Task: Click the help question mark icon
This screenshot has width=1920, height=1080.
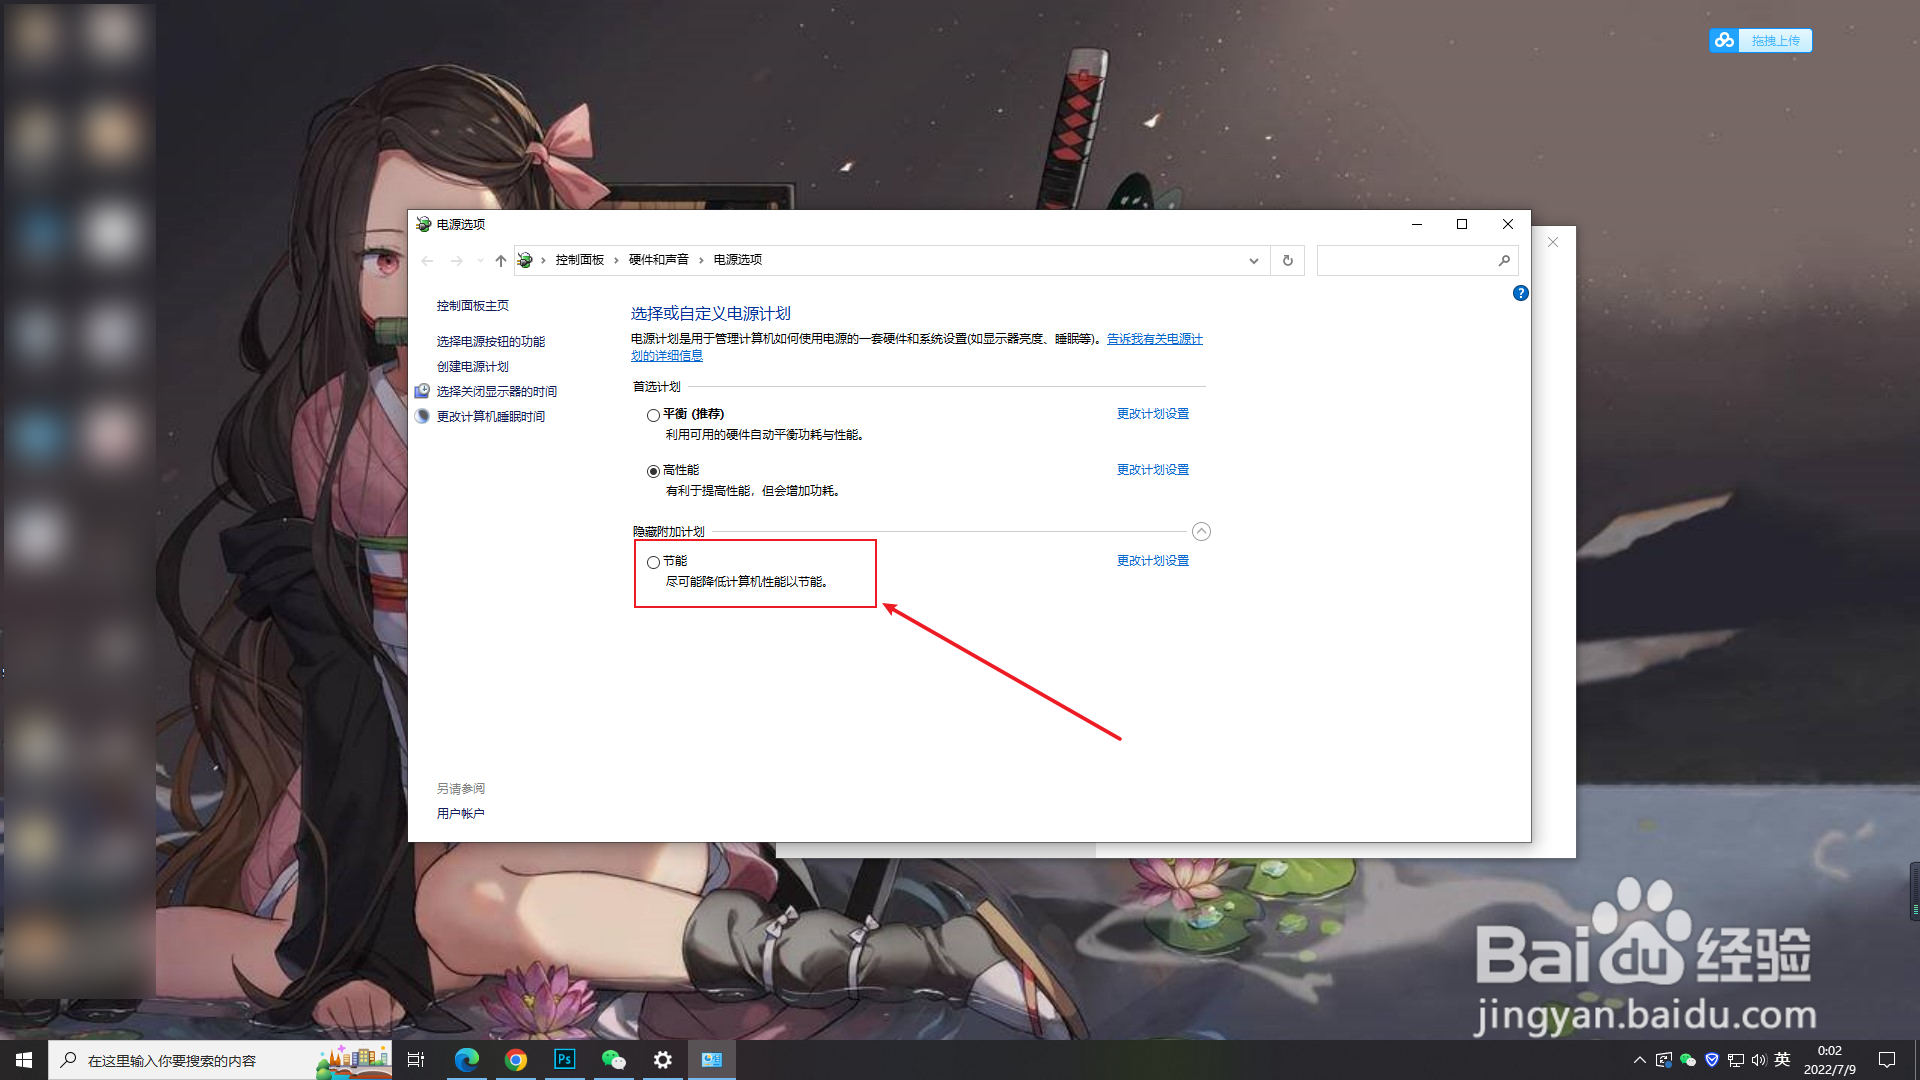Action: point(1520,293)
